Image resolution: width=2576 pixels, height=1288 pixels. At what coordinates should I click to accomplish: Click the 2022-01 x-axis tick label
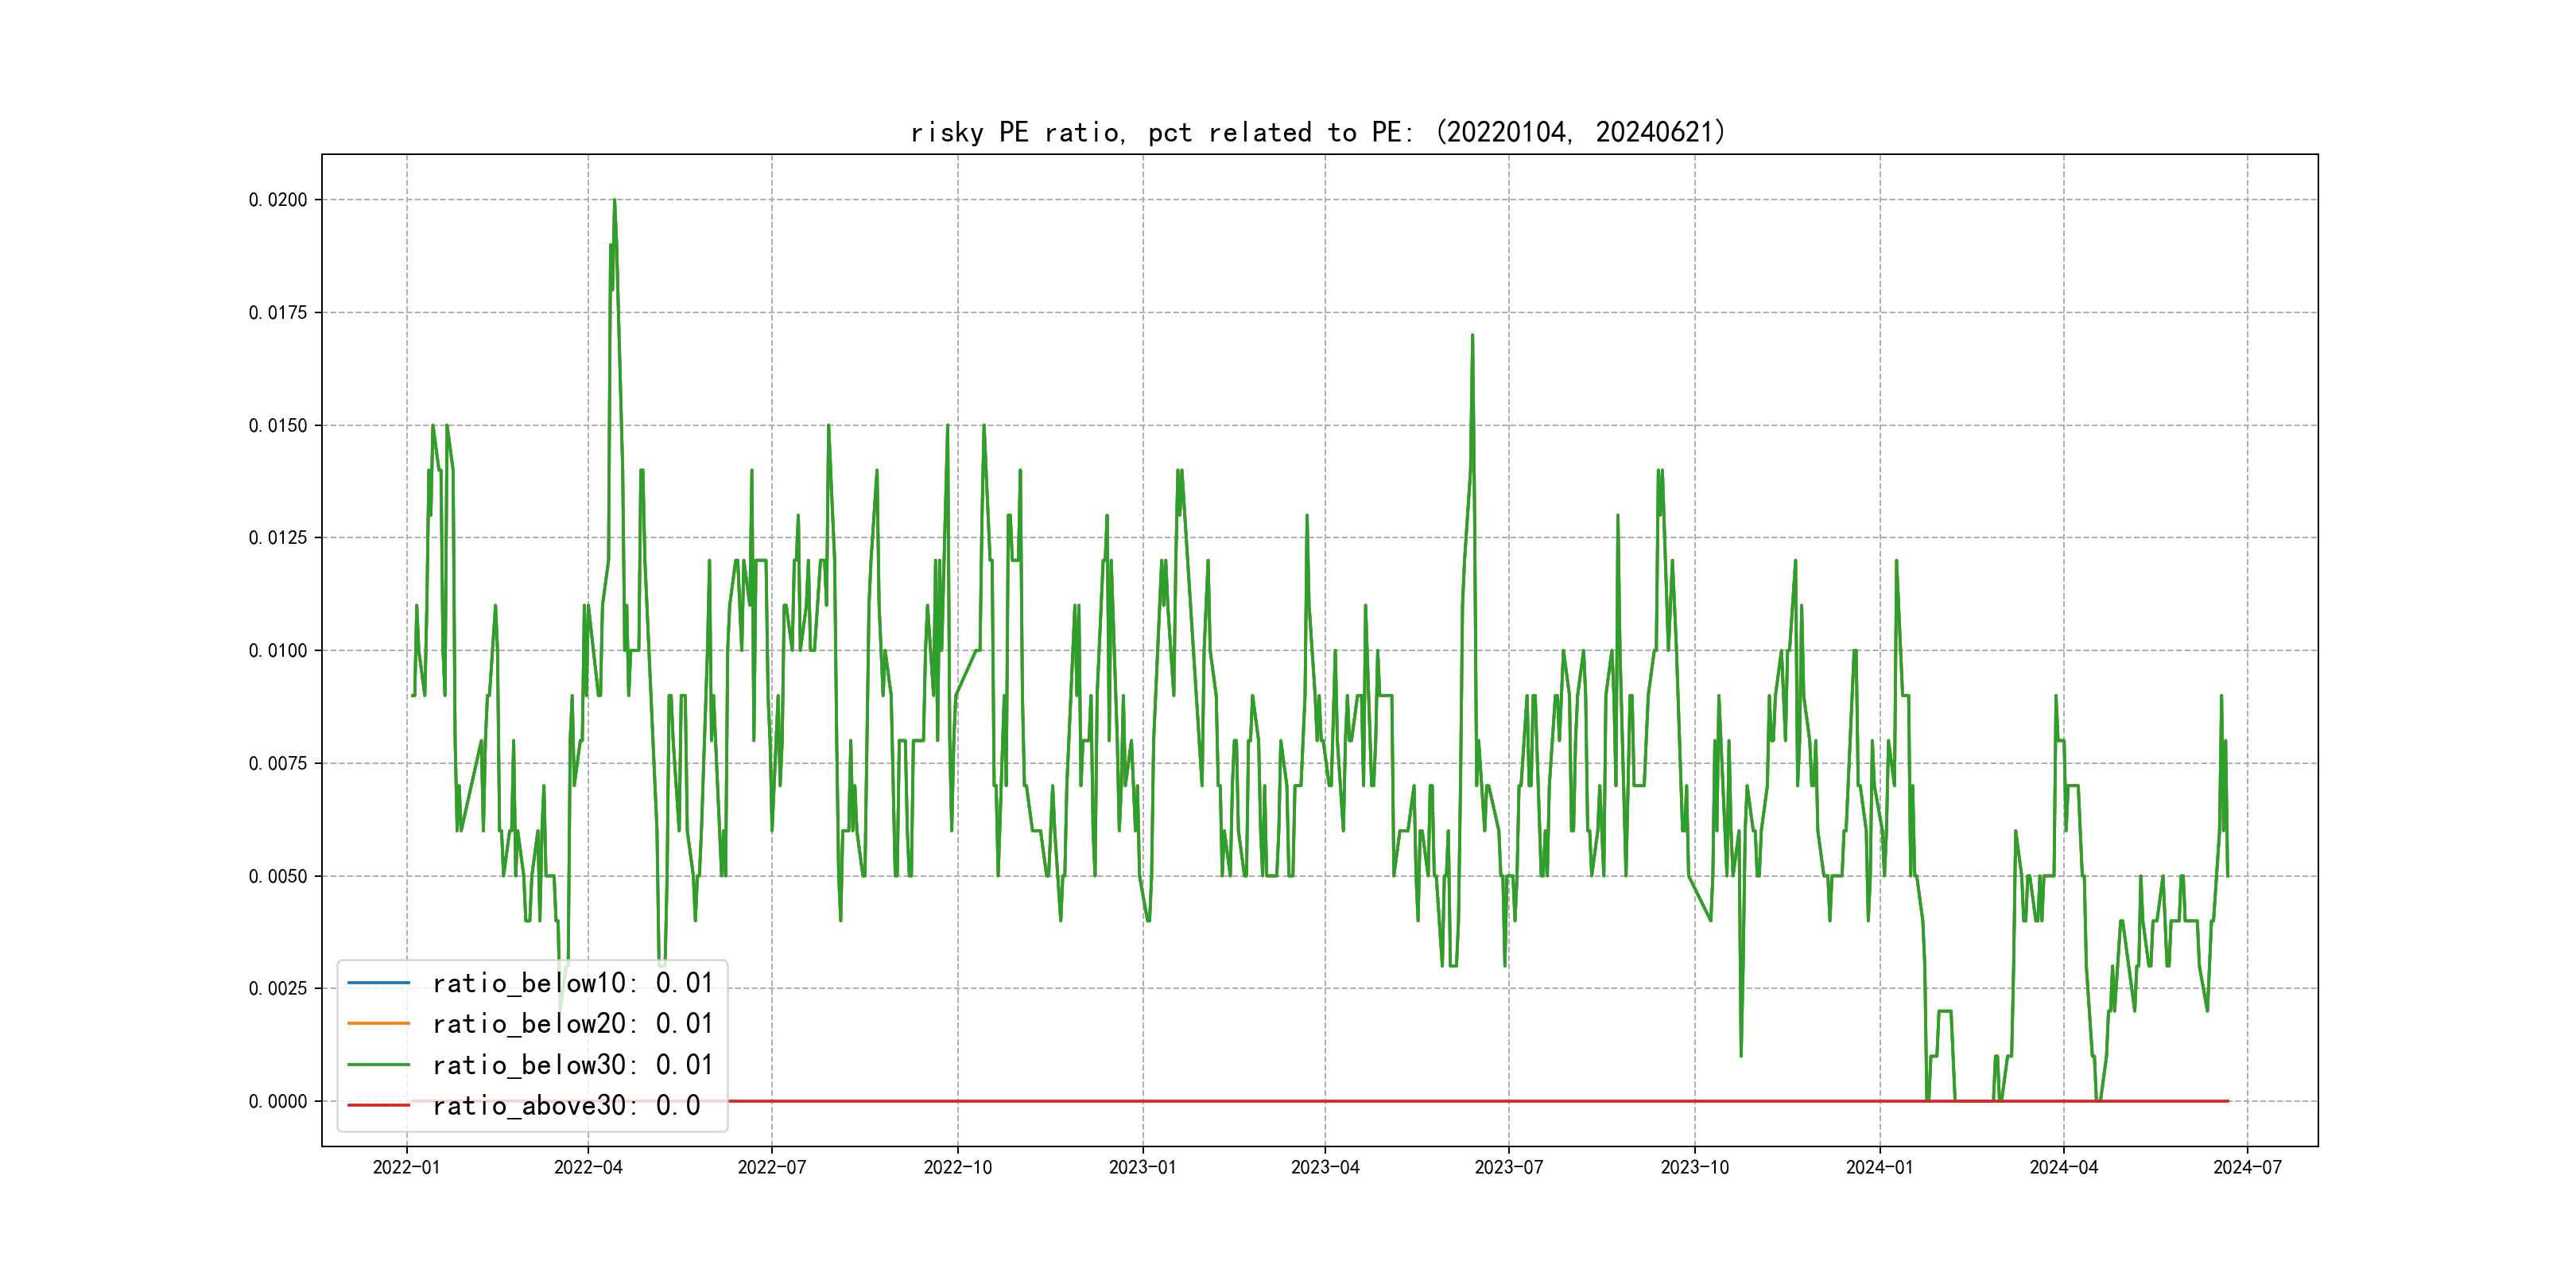[406, 1168]
